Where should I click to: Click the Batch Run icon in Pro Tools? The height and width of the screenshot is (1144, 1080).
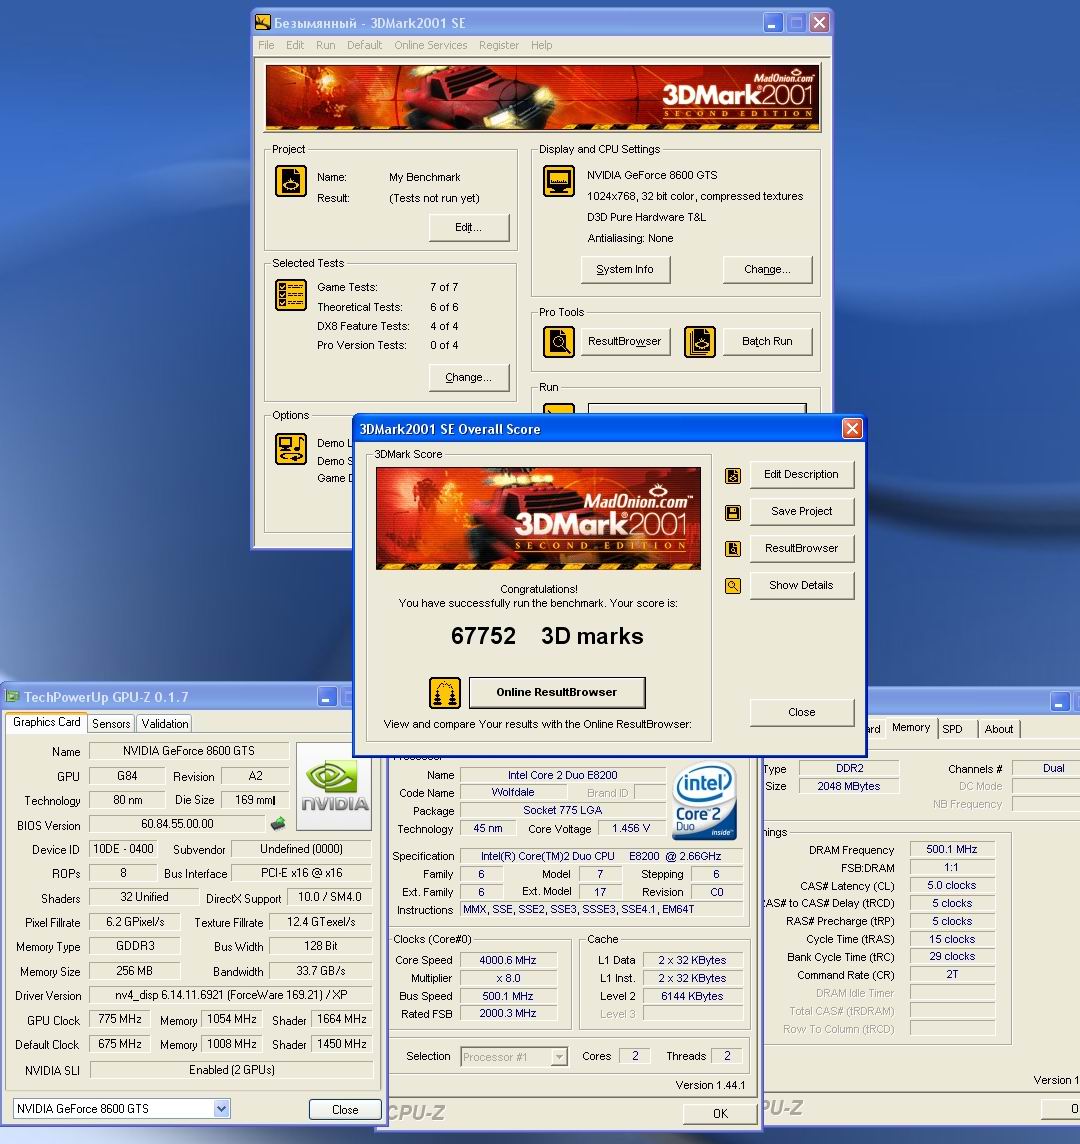[700, 341]
